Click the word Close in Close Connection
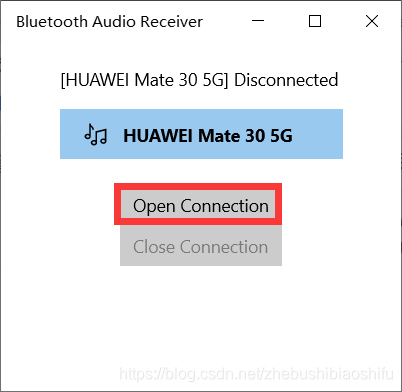 154,247
